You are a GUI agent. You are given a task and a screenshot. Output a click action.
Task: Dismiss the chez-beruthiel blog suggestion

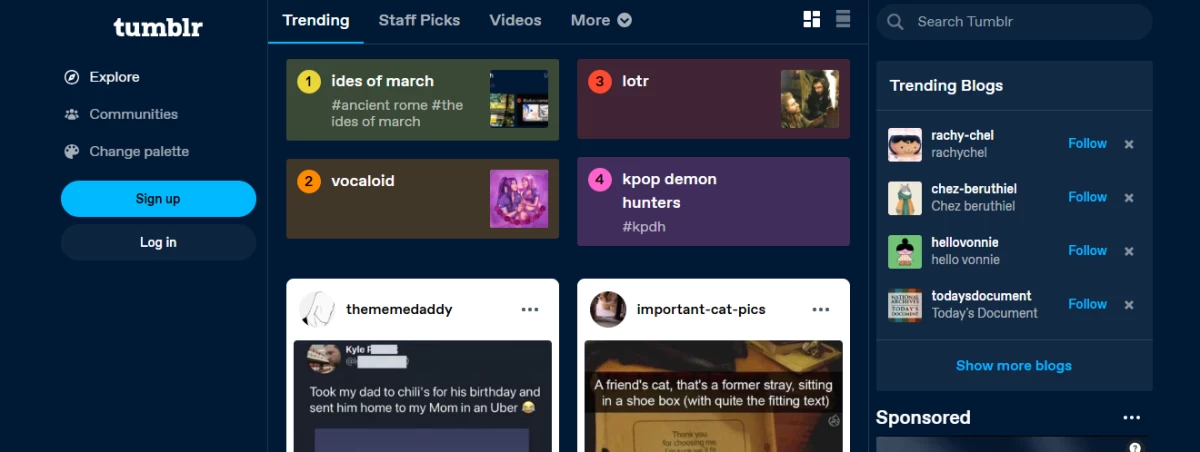pos(1129,198)
